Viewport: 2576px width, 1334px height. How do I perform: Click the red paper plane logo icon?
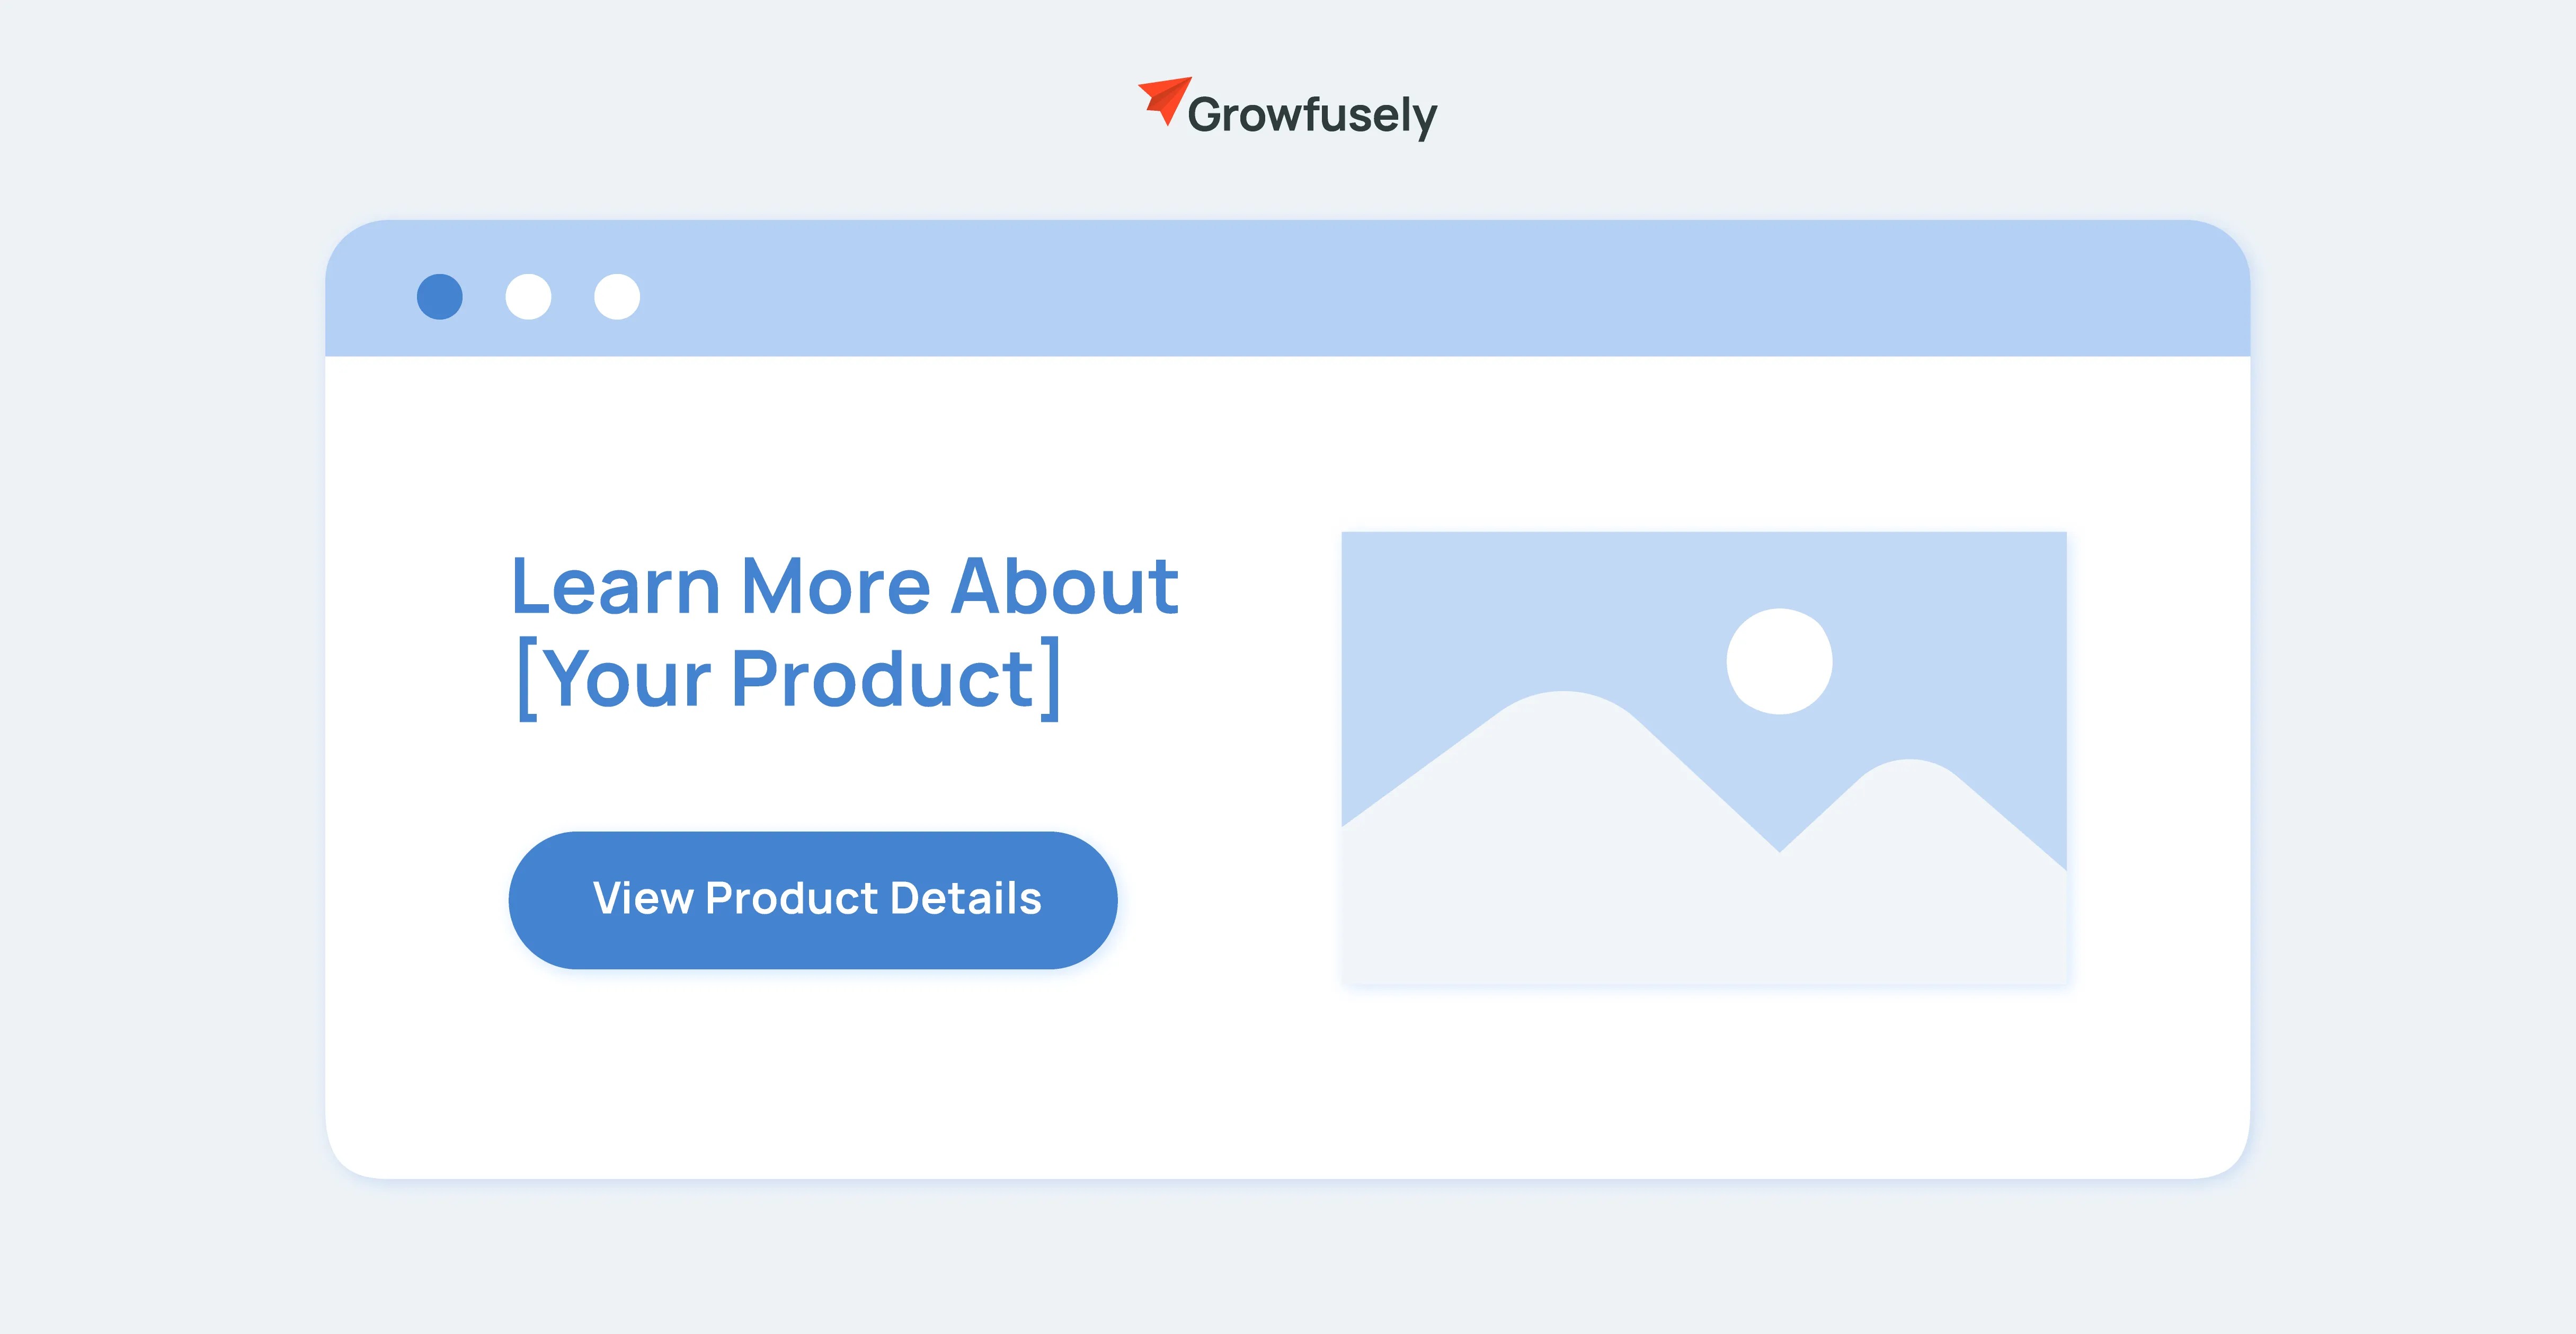coord(1165,99)
